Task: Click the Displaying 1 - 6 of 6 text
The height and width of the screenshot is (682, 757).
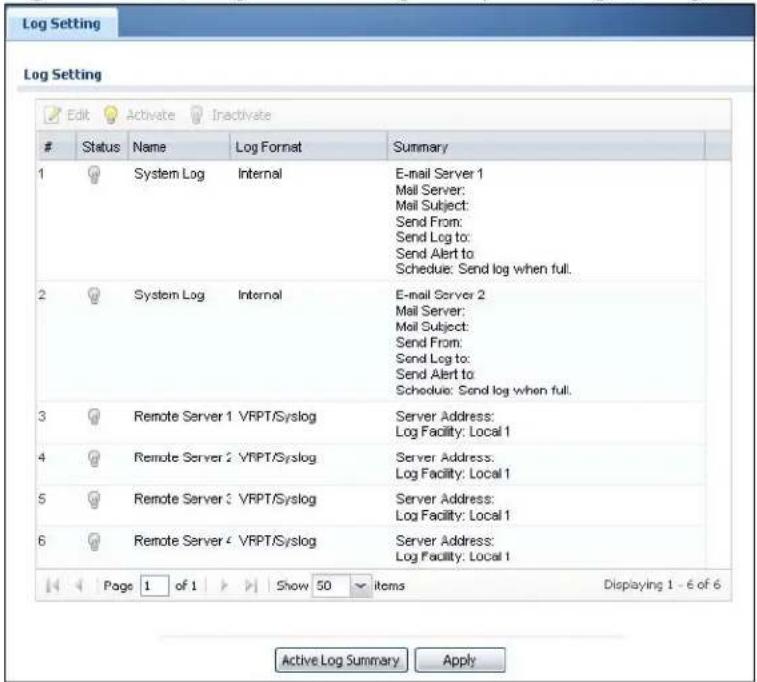Action: click(662, 585)
